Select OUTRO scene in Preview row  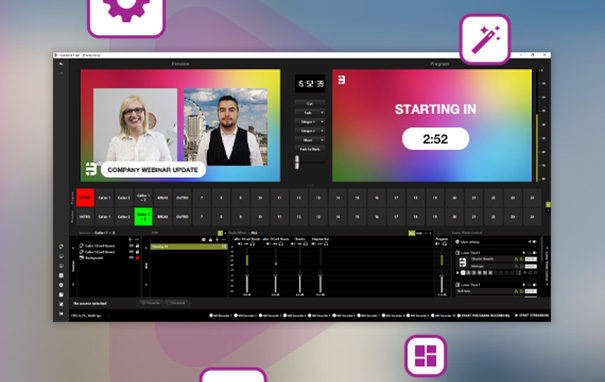pyautogui.click(x=182, y=217)
